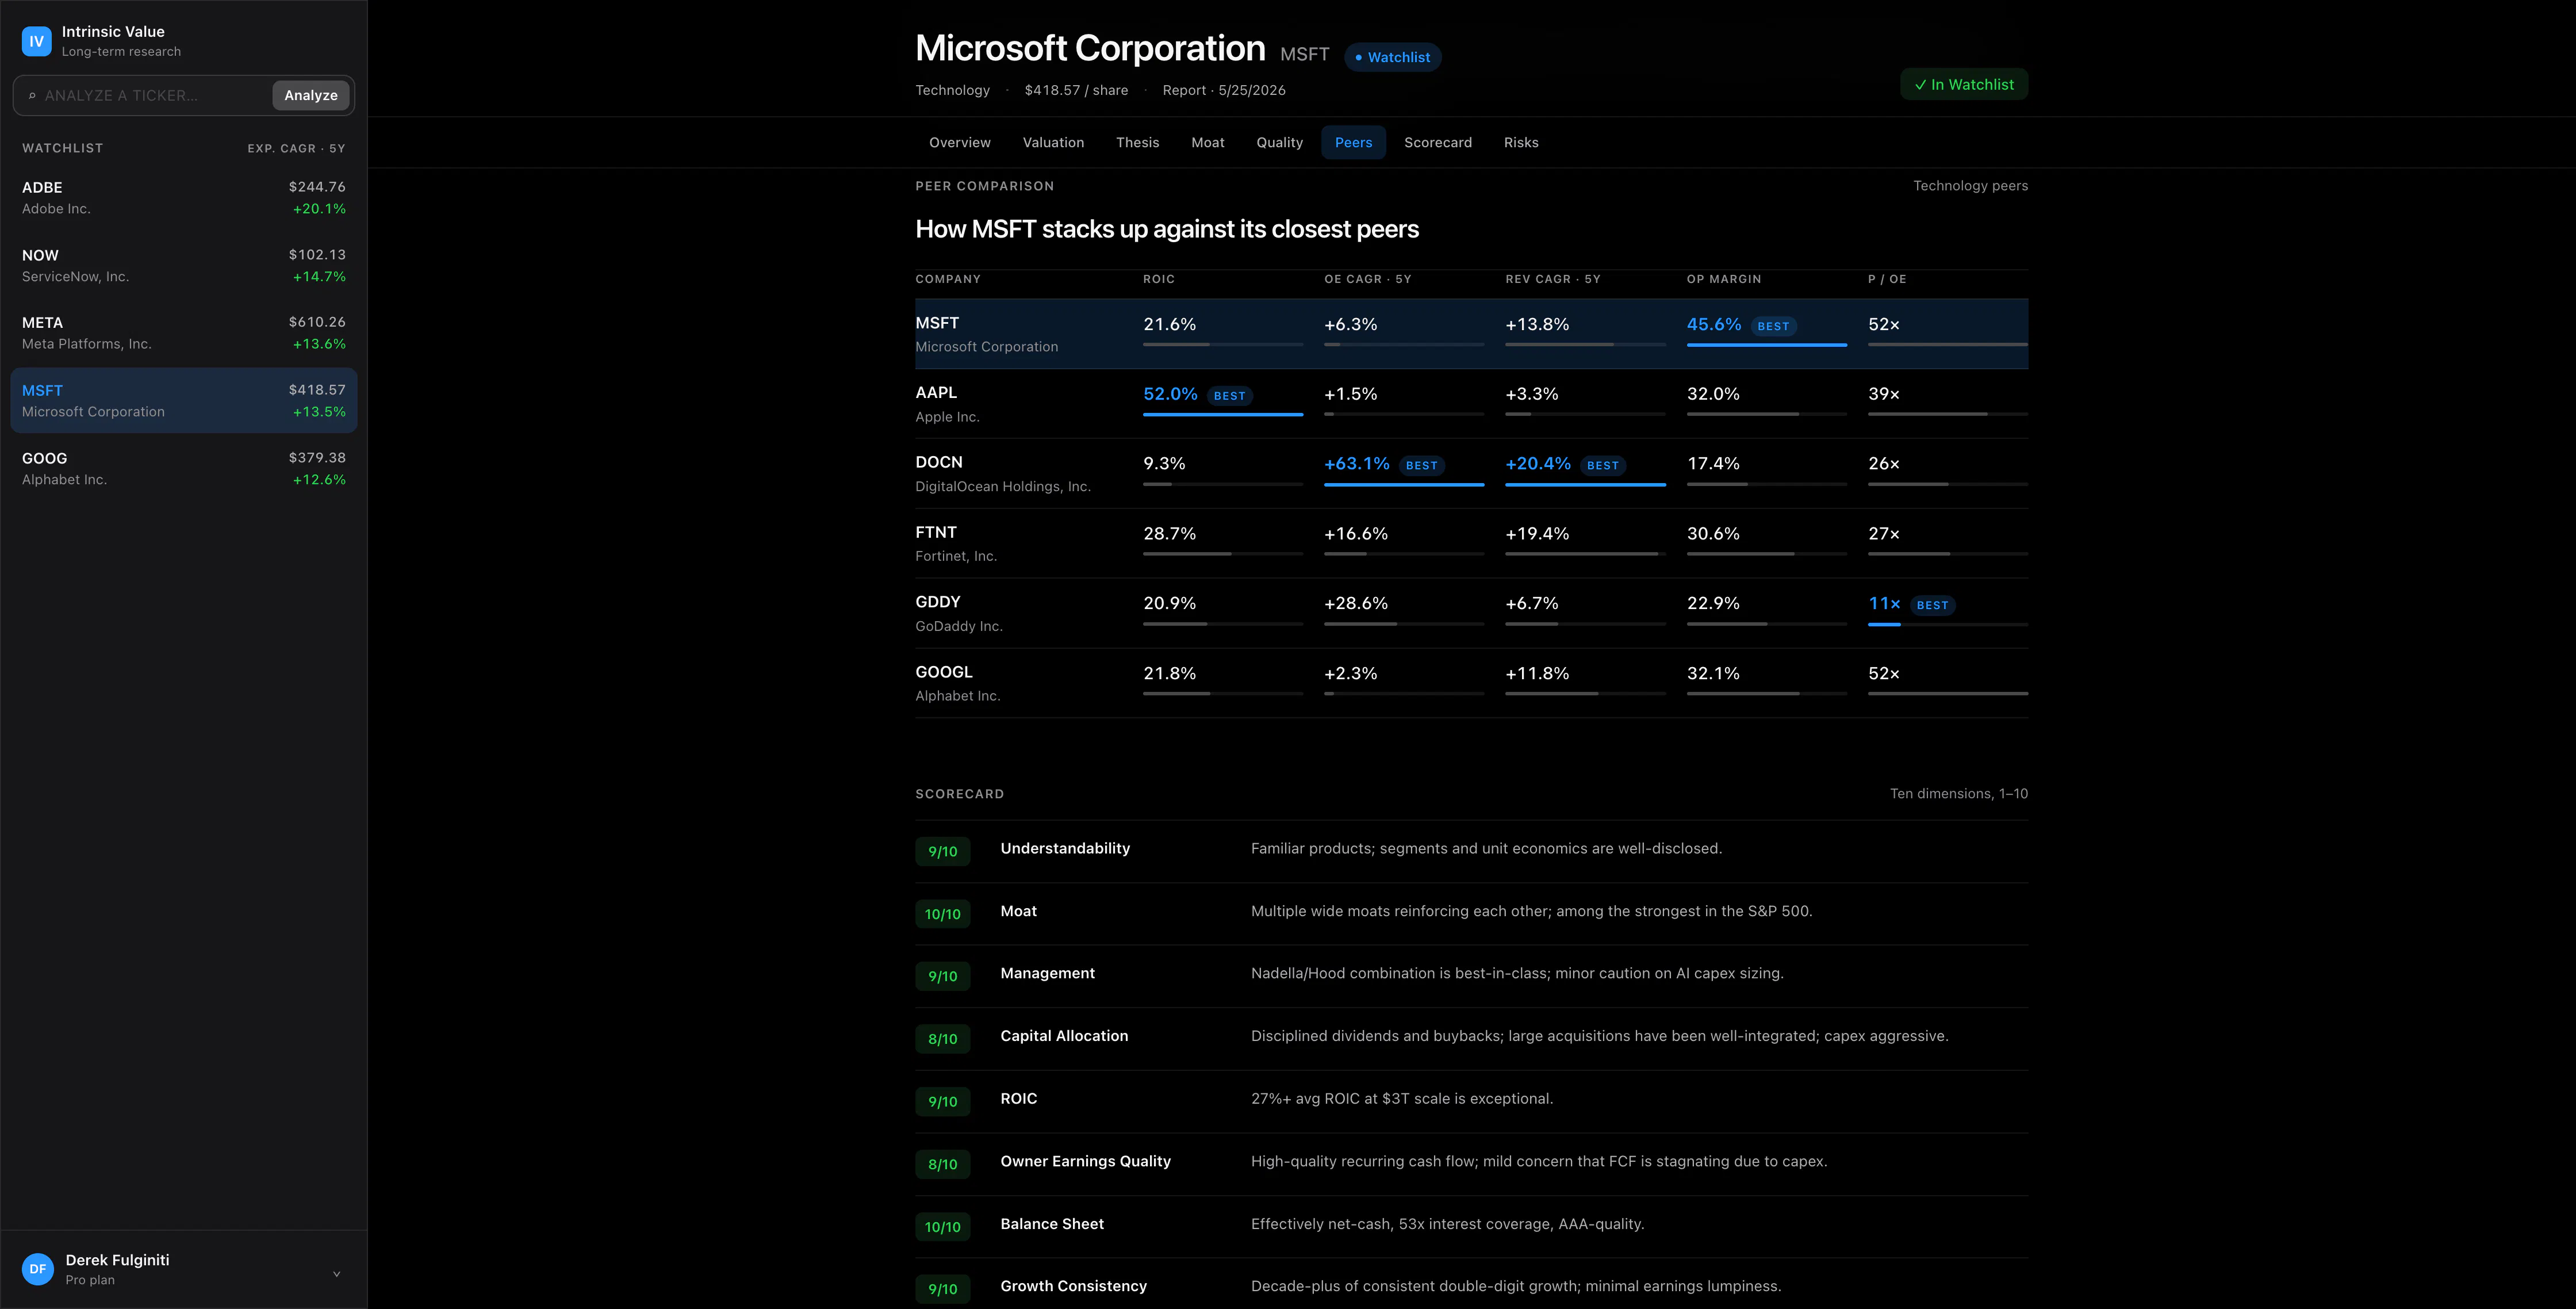Open the Risks tab
2576x1309 pixels.
[1521, 143]
